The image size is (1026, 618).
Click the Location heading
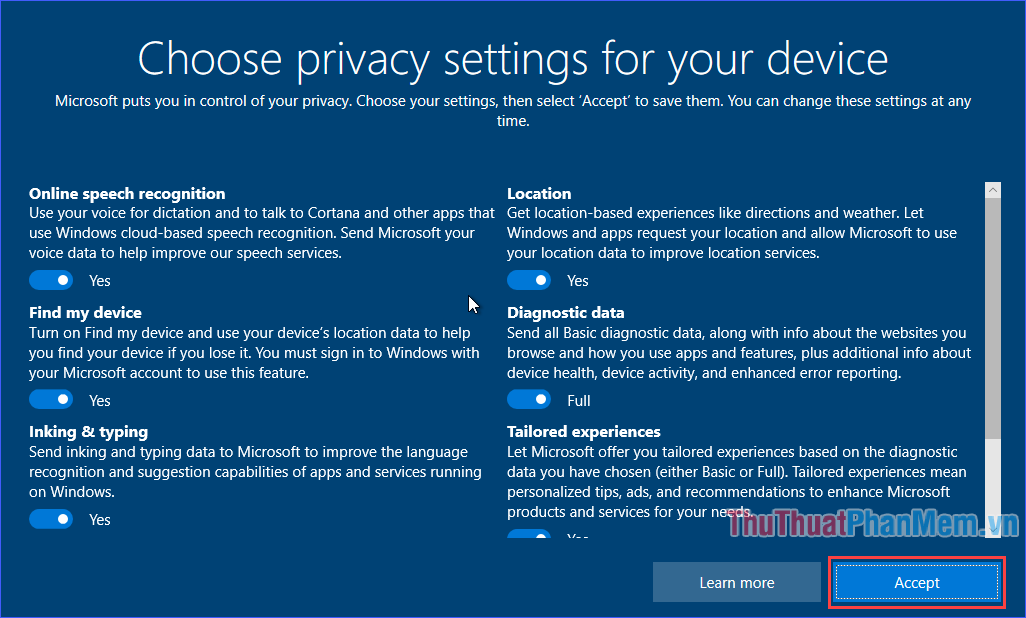[x=539, y=193]
